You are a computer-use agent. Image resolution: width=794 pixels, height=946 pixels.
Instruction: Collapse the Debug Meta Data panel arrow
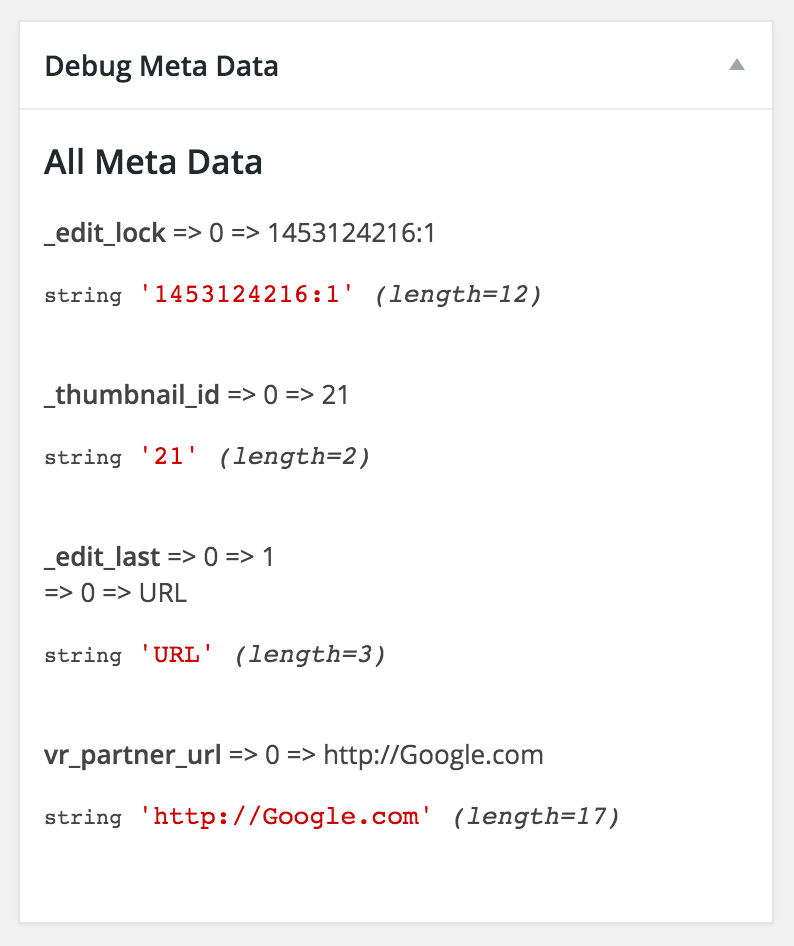[737, 65]
